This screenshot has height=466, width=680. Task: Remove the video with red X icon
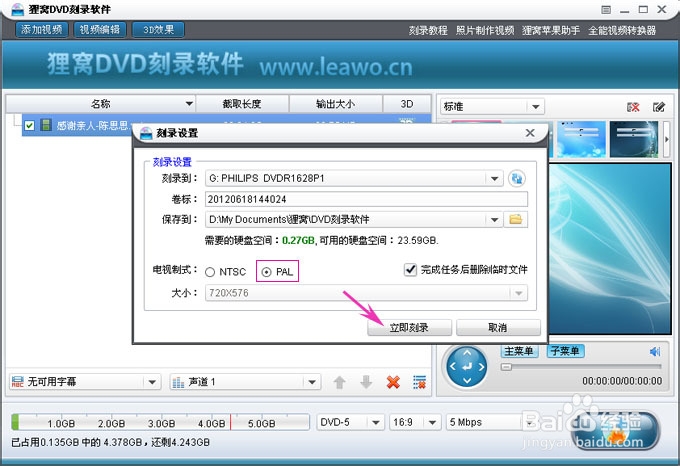click(x=393, y=382)
